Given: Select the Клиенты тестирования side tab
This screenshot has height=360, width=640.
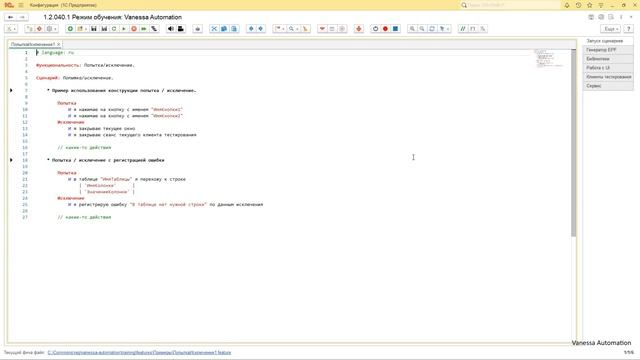Looking at the screenshot, I should click(608, 77).
